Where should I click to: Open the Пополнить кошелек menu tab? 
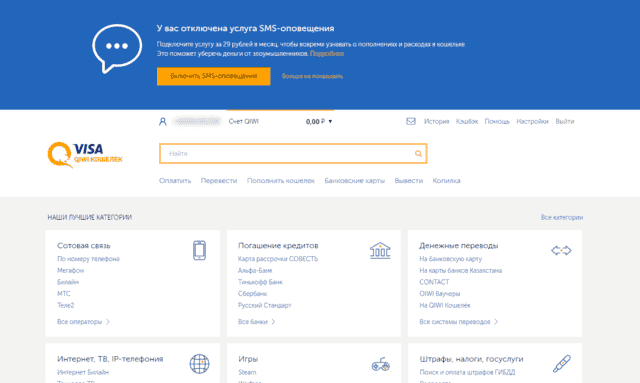tap(281, 180)
